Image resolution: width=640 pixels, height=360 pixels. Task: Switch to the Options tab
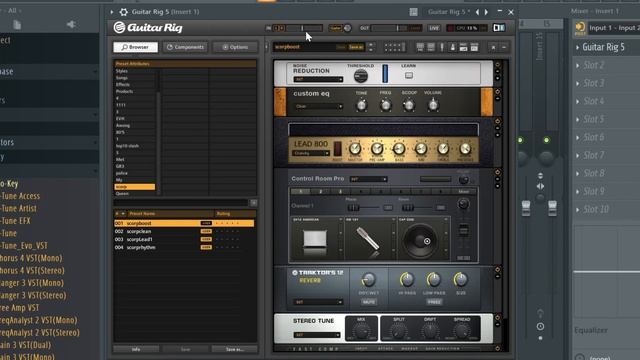click(235, 47)
